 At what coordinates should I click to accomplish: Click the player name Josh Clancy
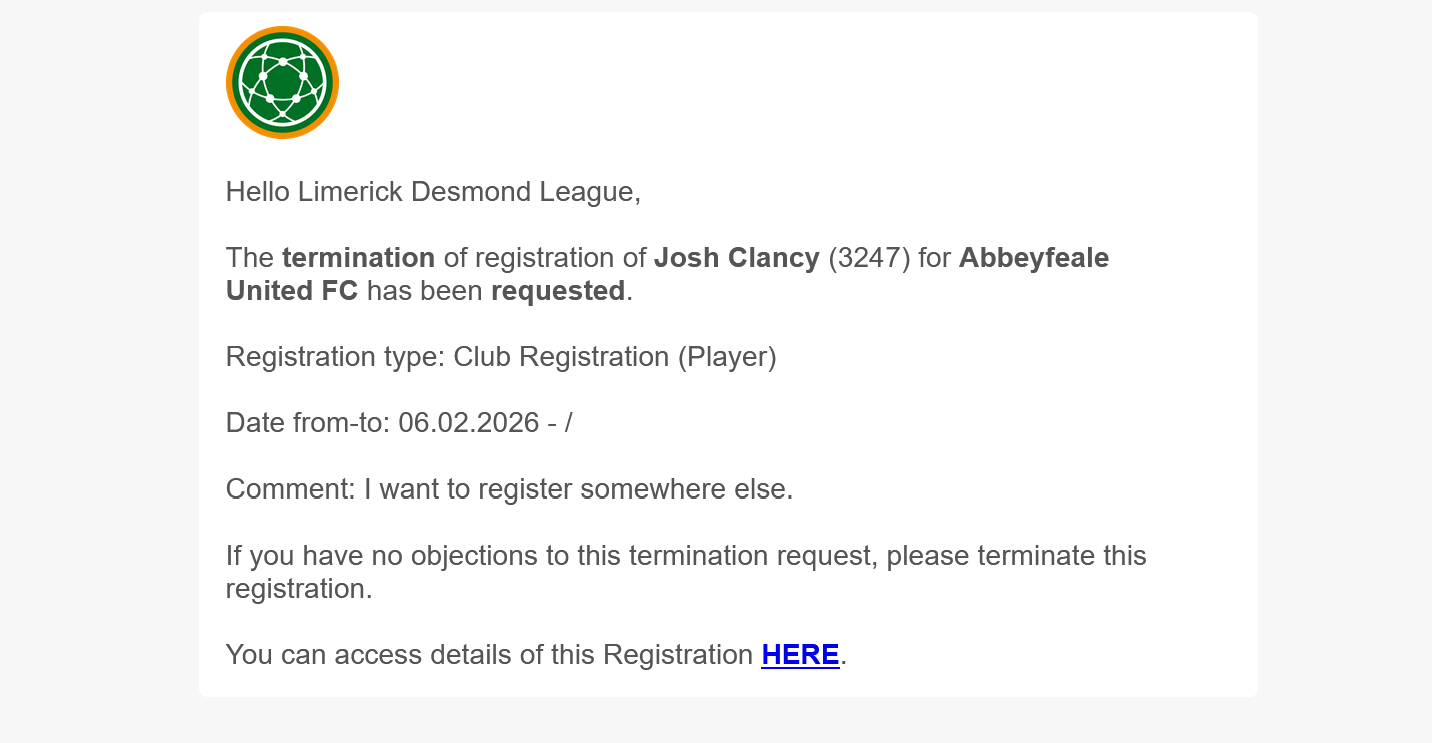[x=736, y=258]
